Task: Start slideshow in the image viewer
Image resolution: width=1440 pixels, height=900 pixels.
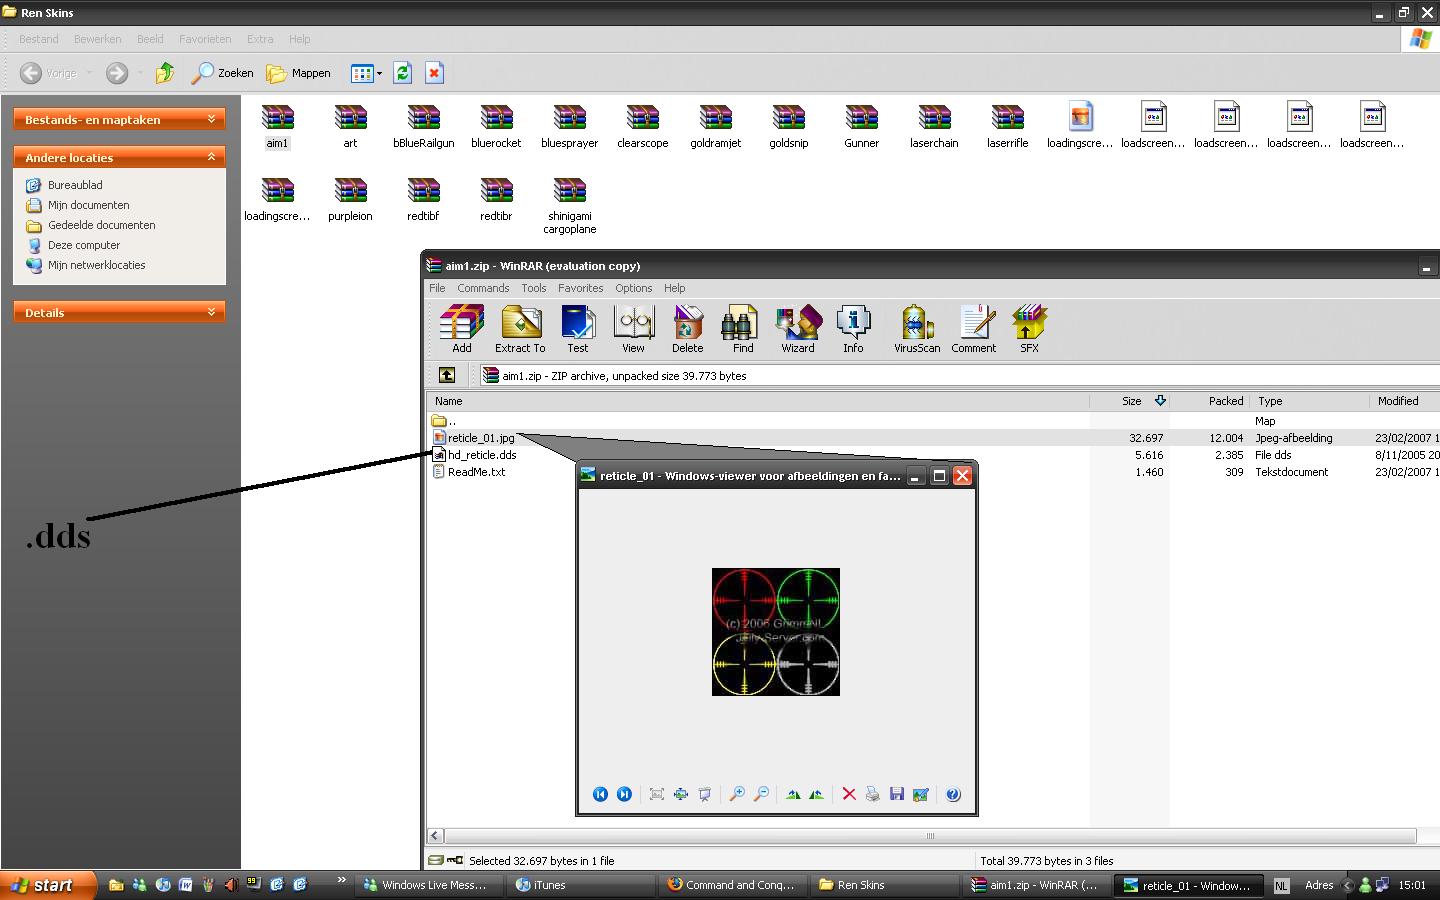Action: click(x=705, y=794)
